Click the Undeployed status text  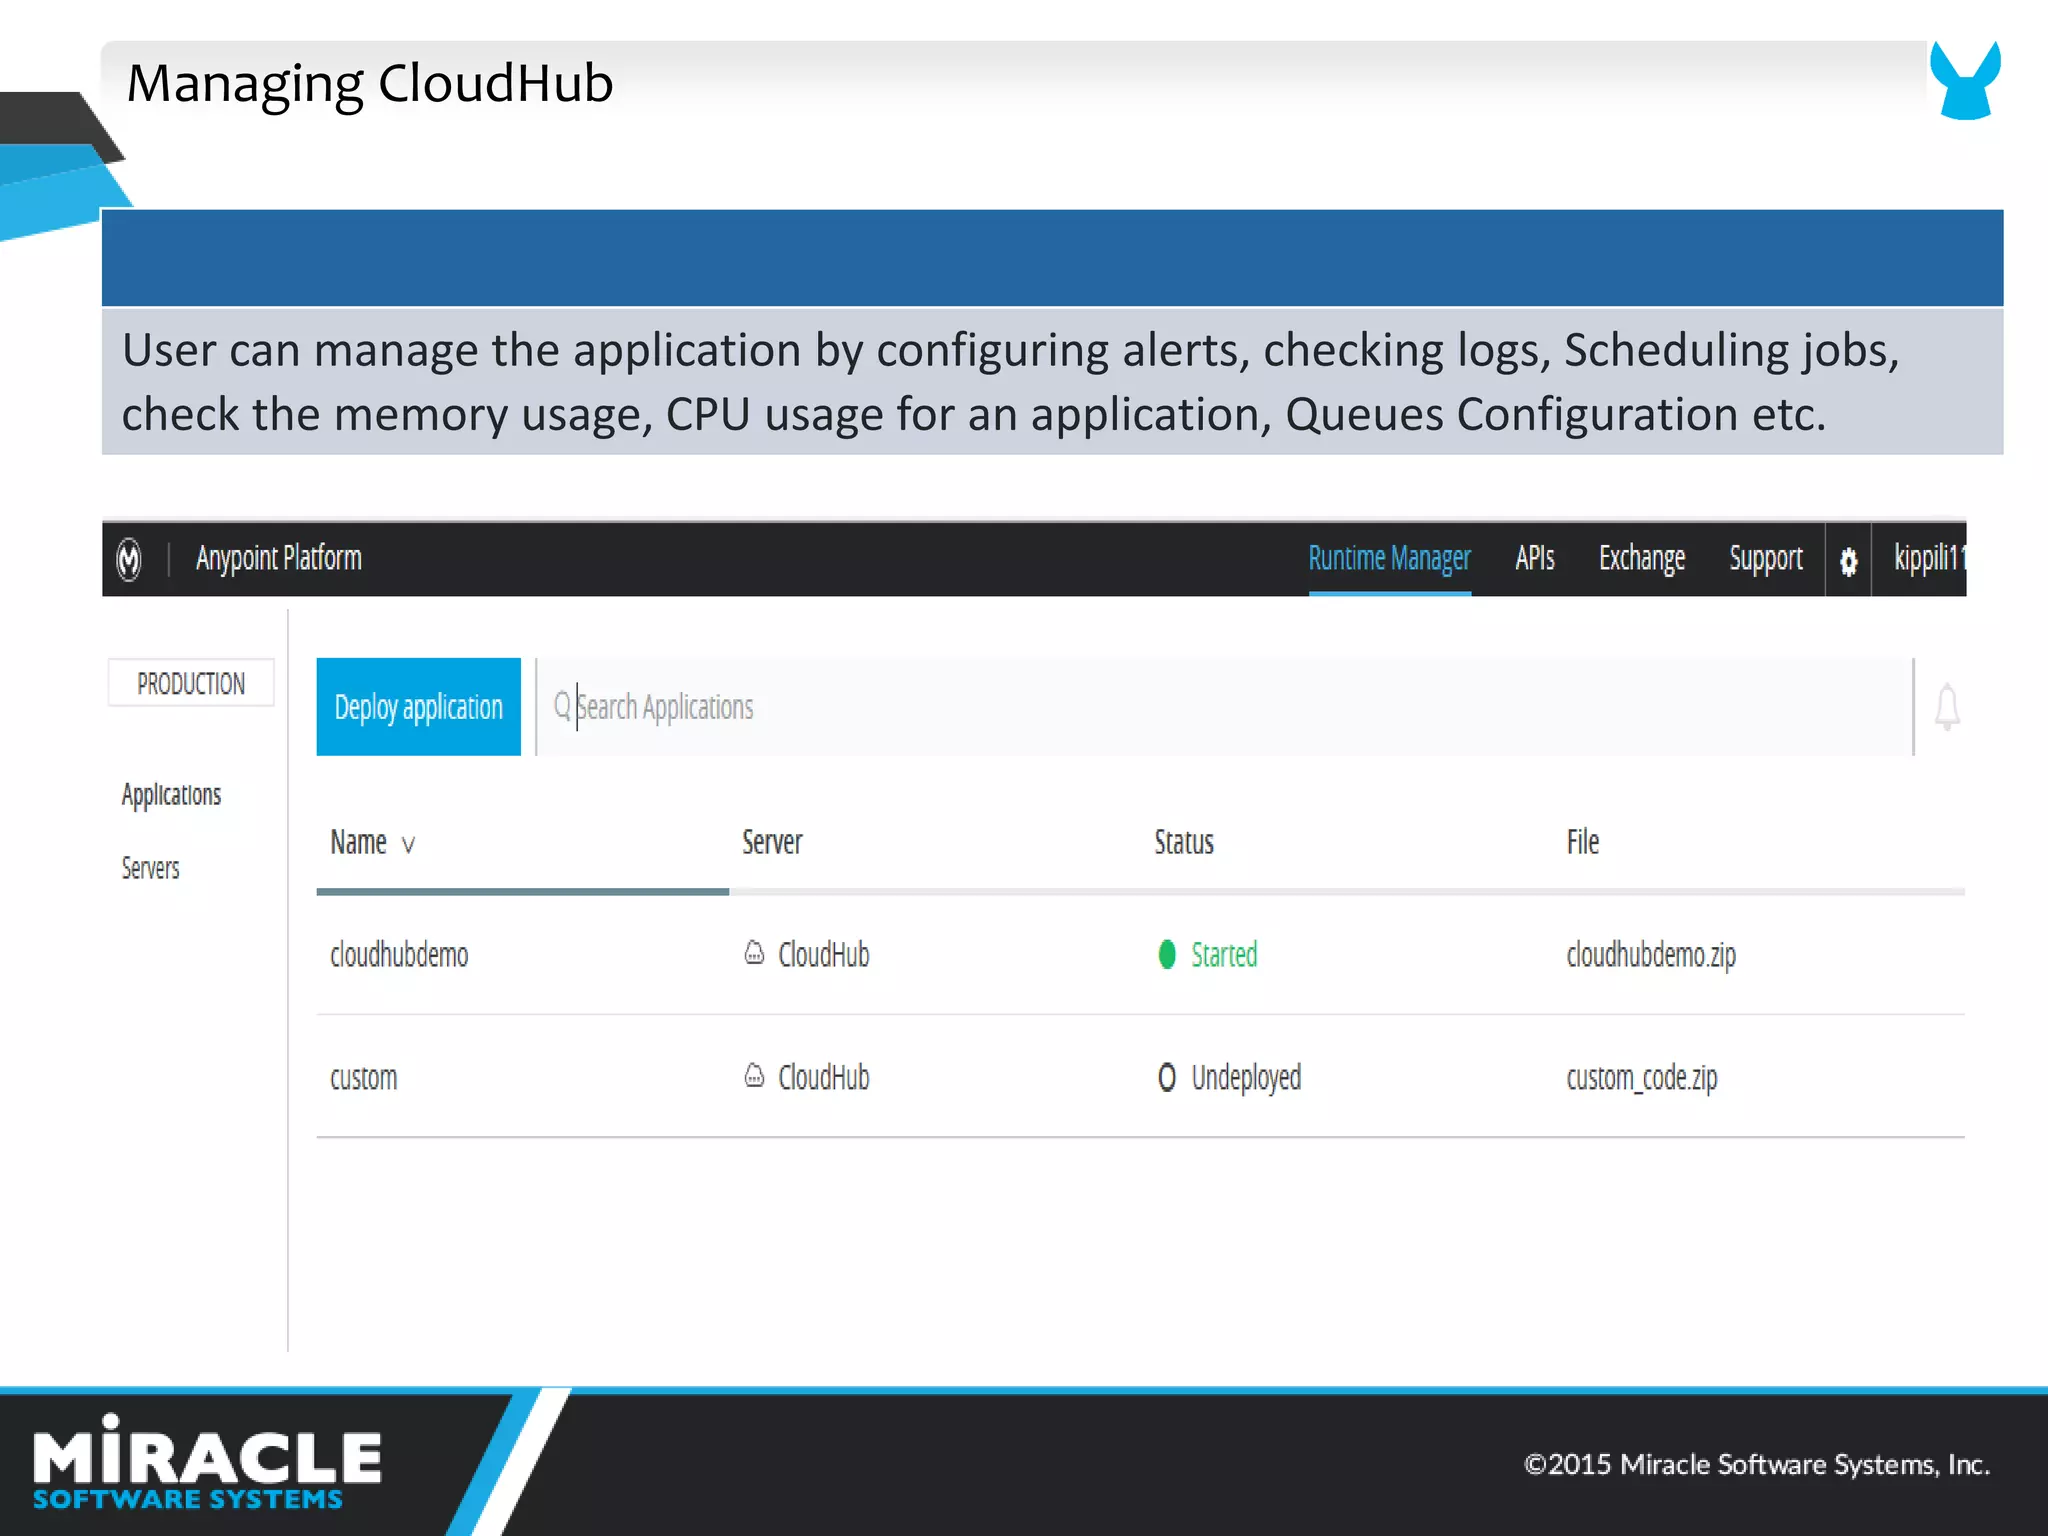[x=1246, y=1078]
